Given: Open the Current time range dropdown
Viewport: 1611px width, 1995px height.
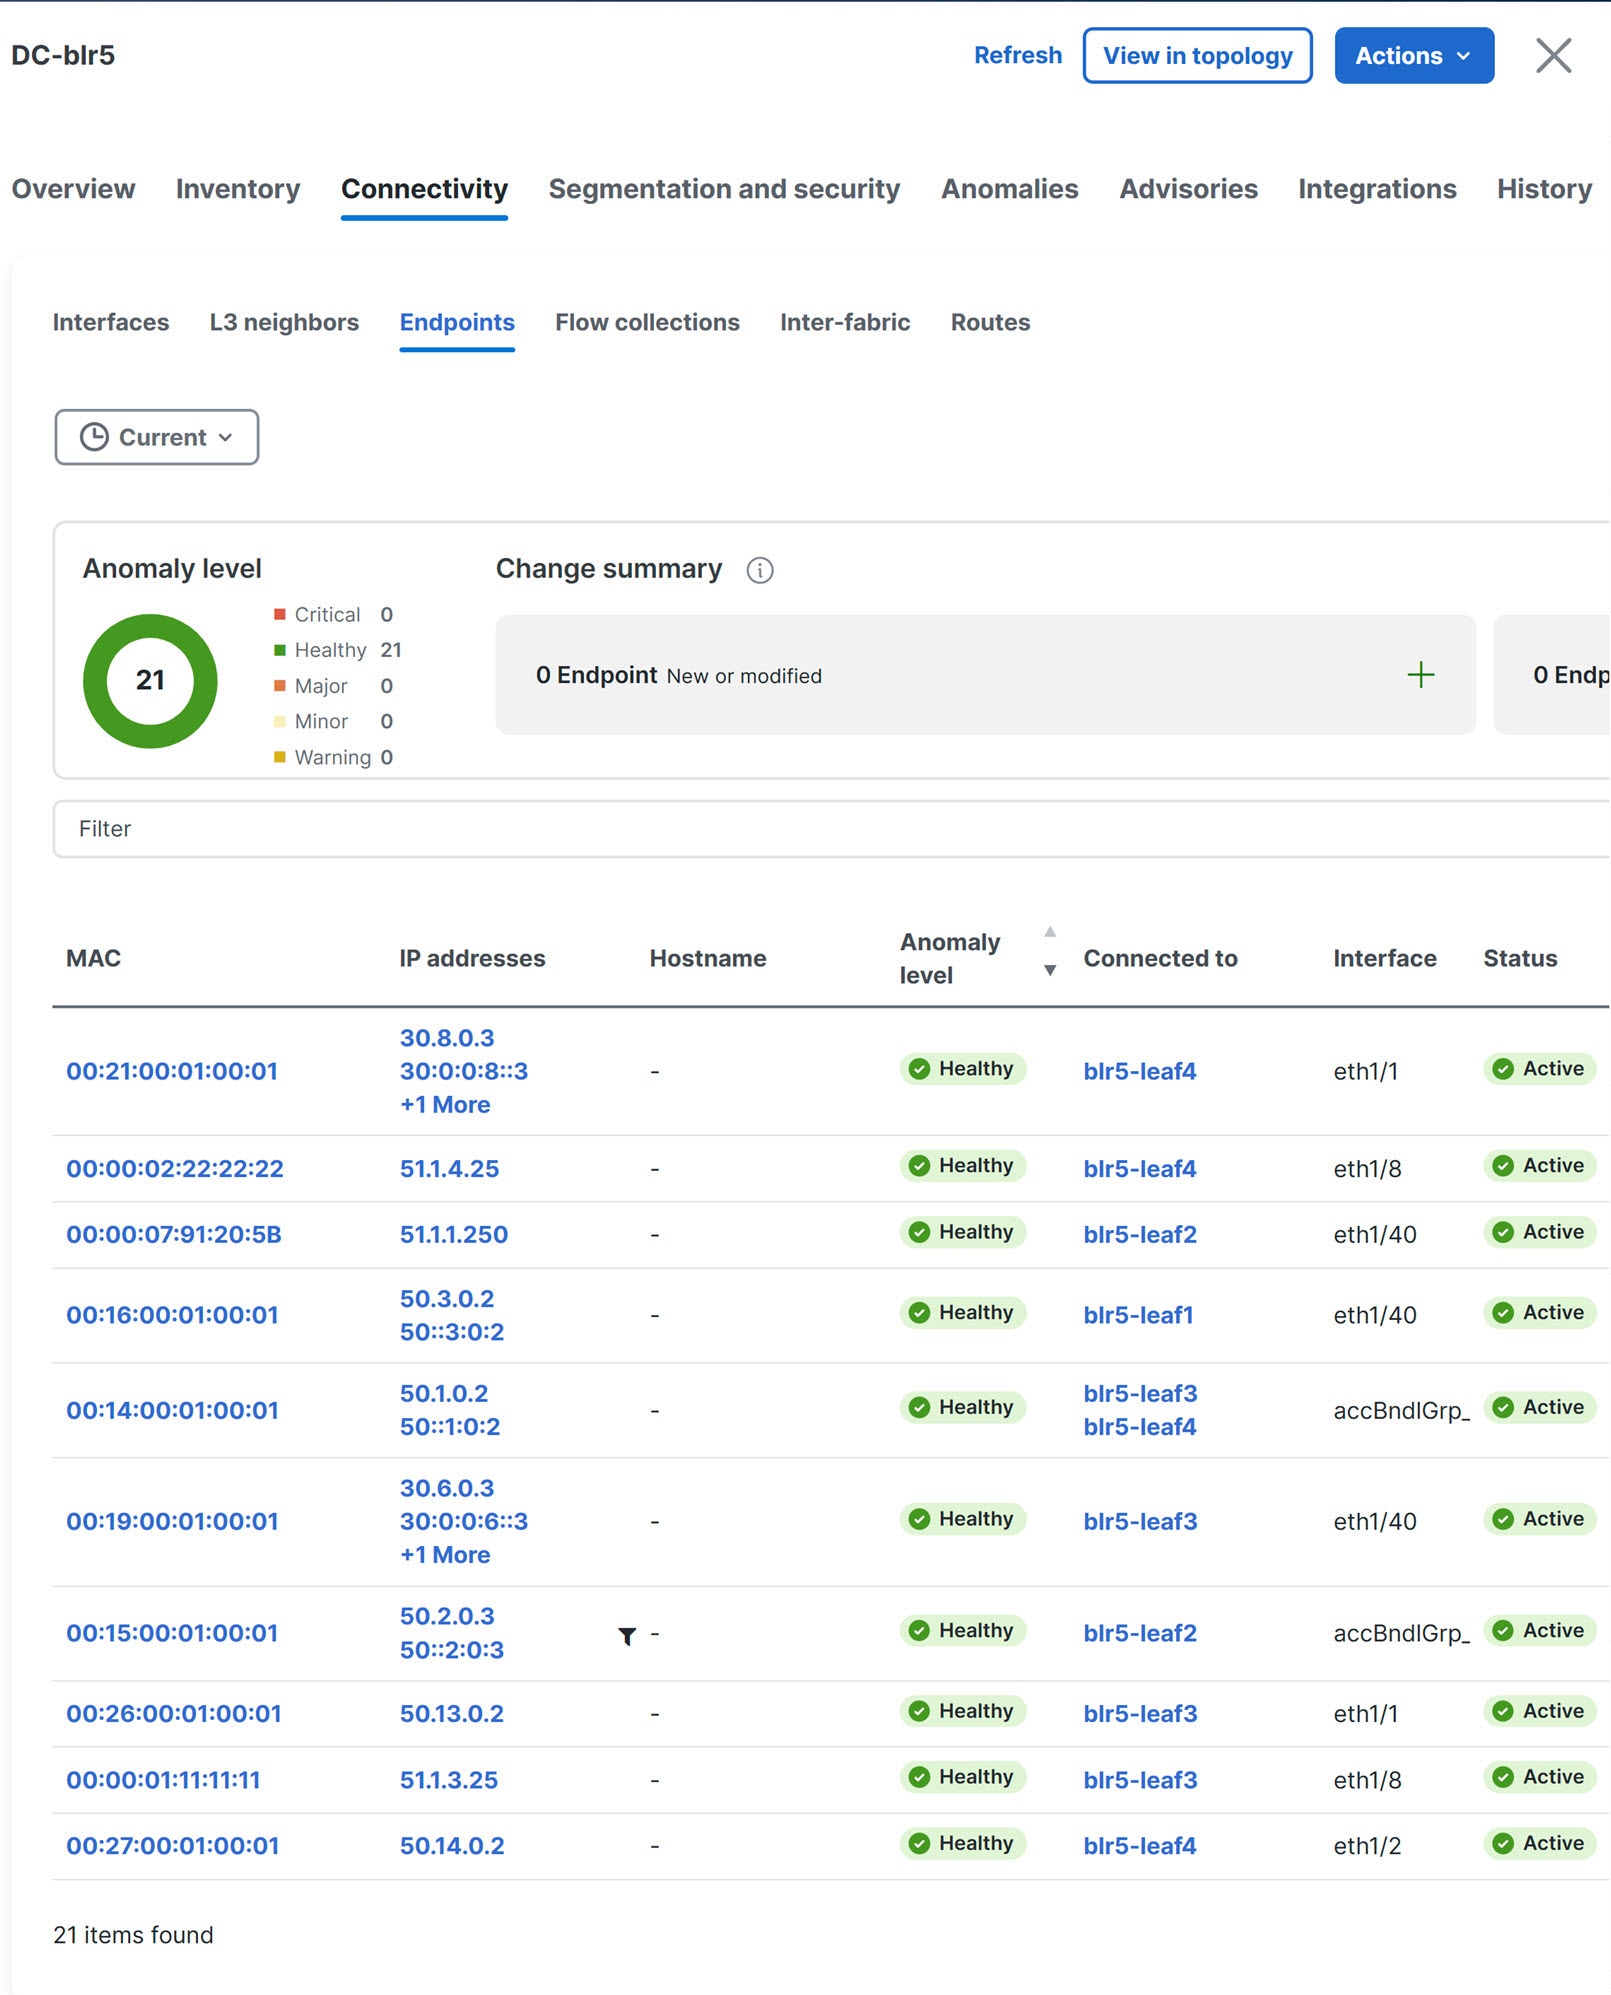Looking at the screenshot, I should [157, 437].
